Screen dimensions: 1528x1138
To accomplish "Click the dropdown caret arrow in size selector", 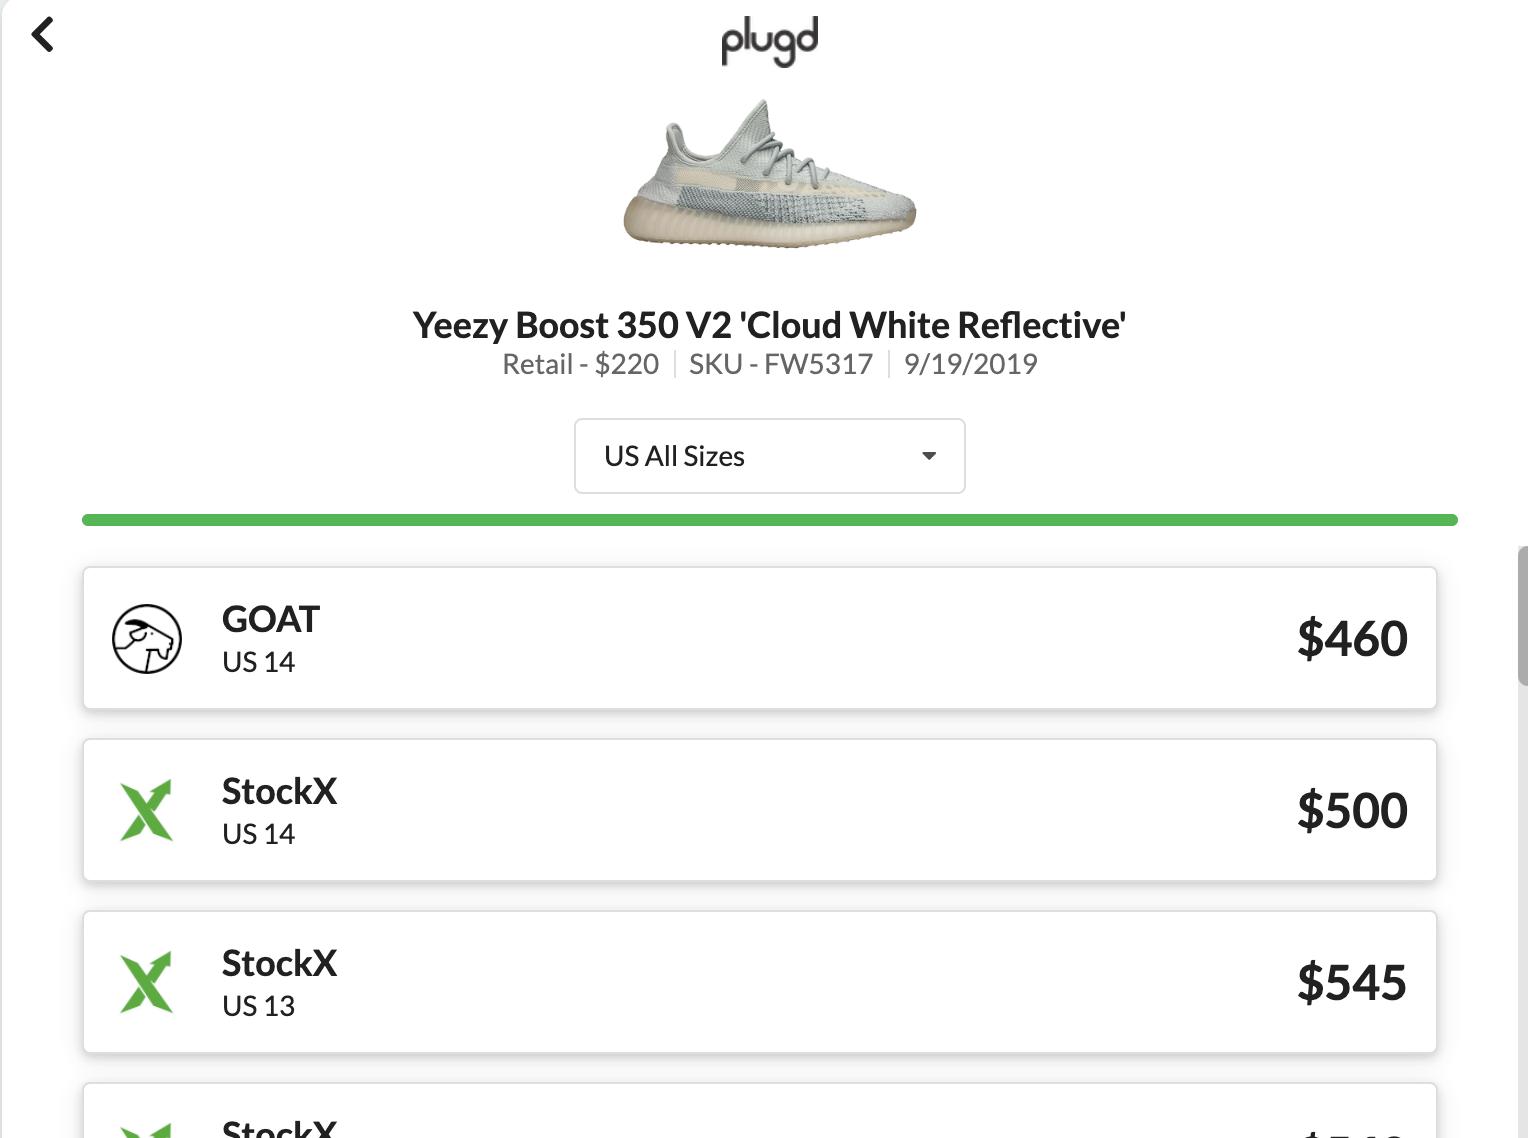I will pyautogui.click(x=929, y=456).
